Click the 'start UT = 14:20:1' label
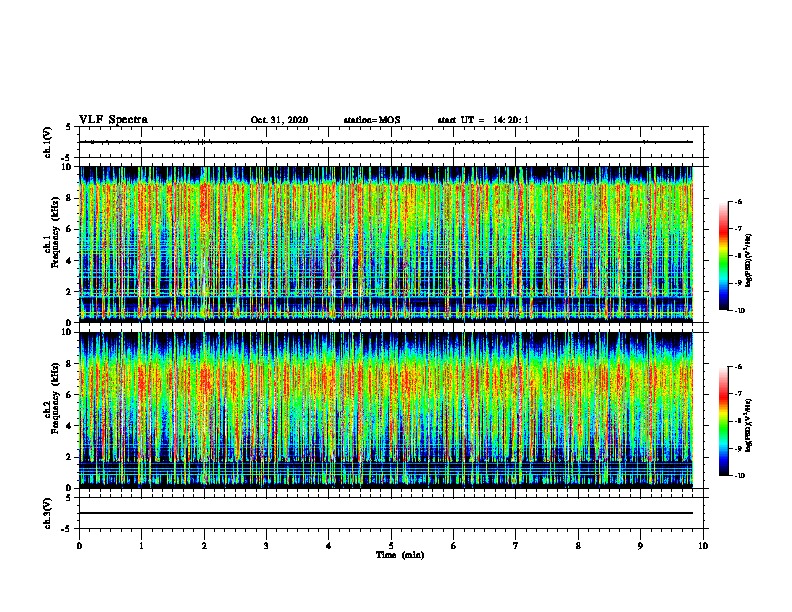 click(x=483, y=120)
